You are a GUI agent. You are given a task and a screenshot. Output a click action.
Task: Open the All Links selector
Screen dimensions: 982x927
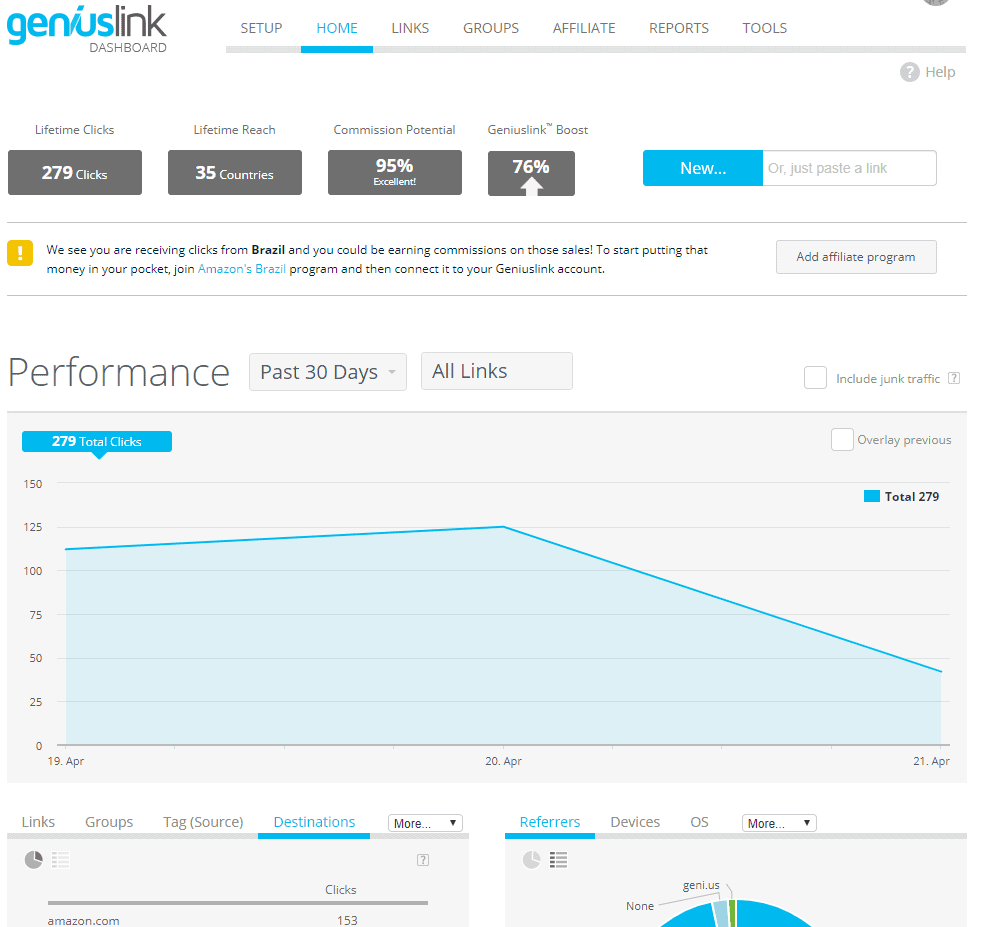click(x=497, y=371)
